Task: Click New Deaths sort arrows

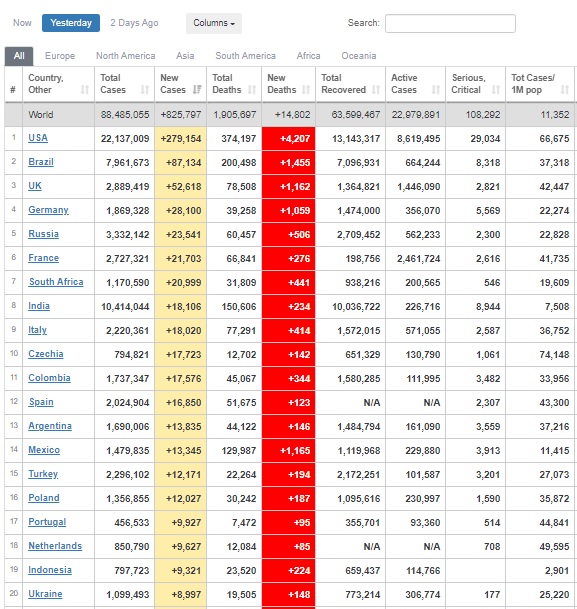Action: click(x=306, y=90)
